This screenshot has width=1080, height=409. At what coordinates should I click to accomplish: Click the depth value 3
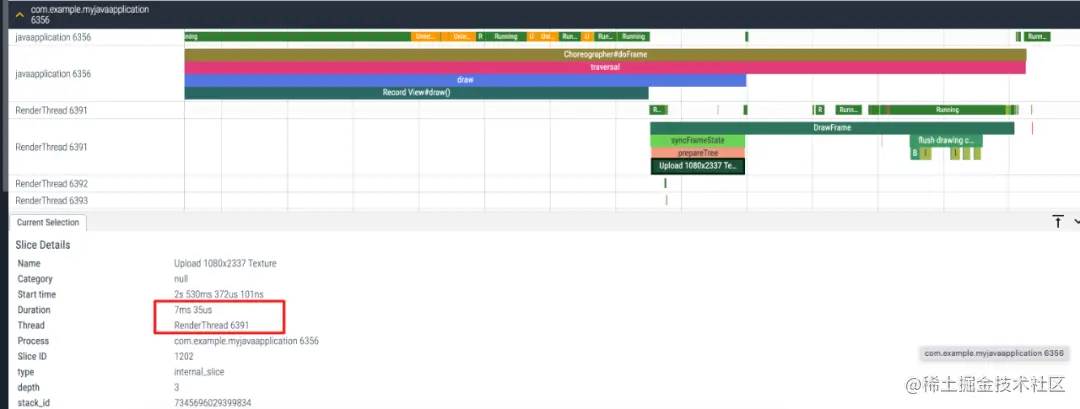pos(177,388)
